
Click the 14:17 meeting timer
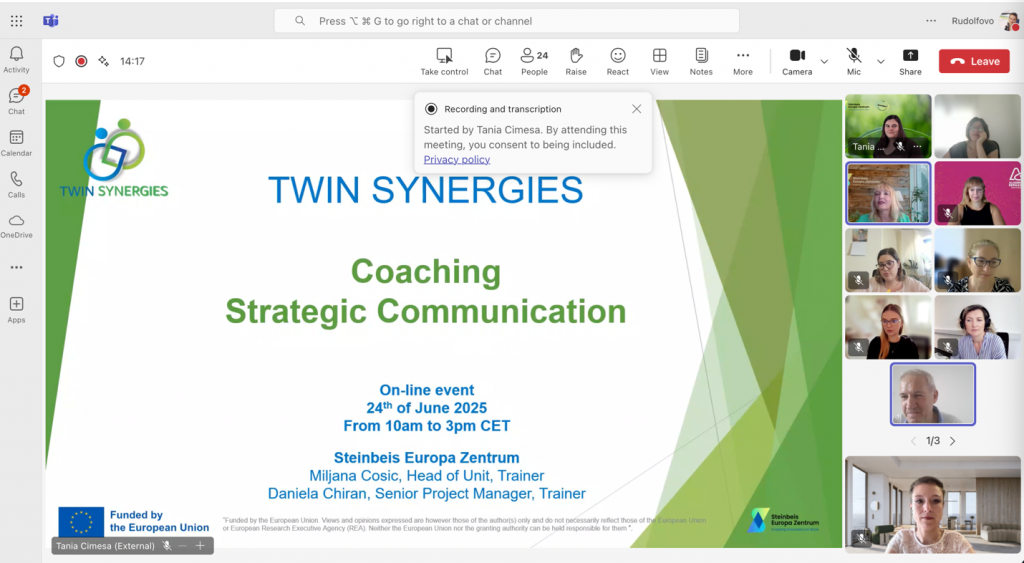pos(133,61)
